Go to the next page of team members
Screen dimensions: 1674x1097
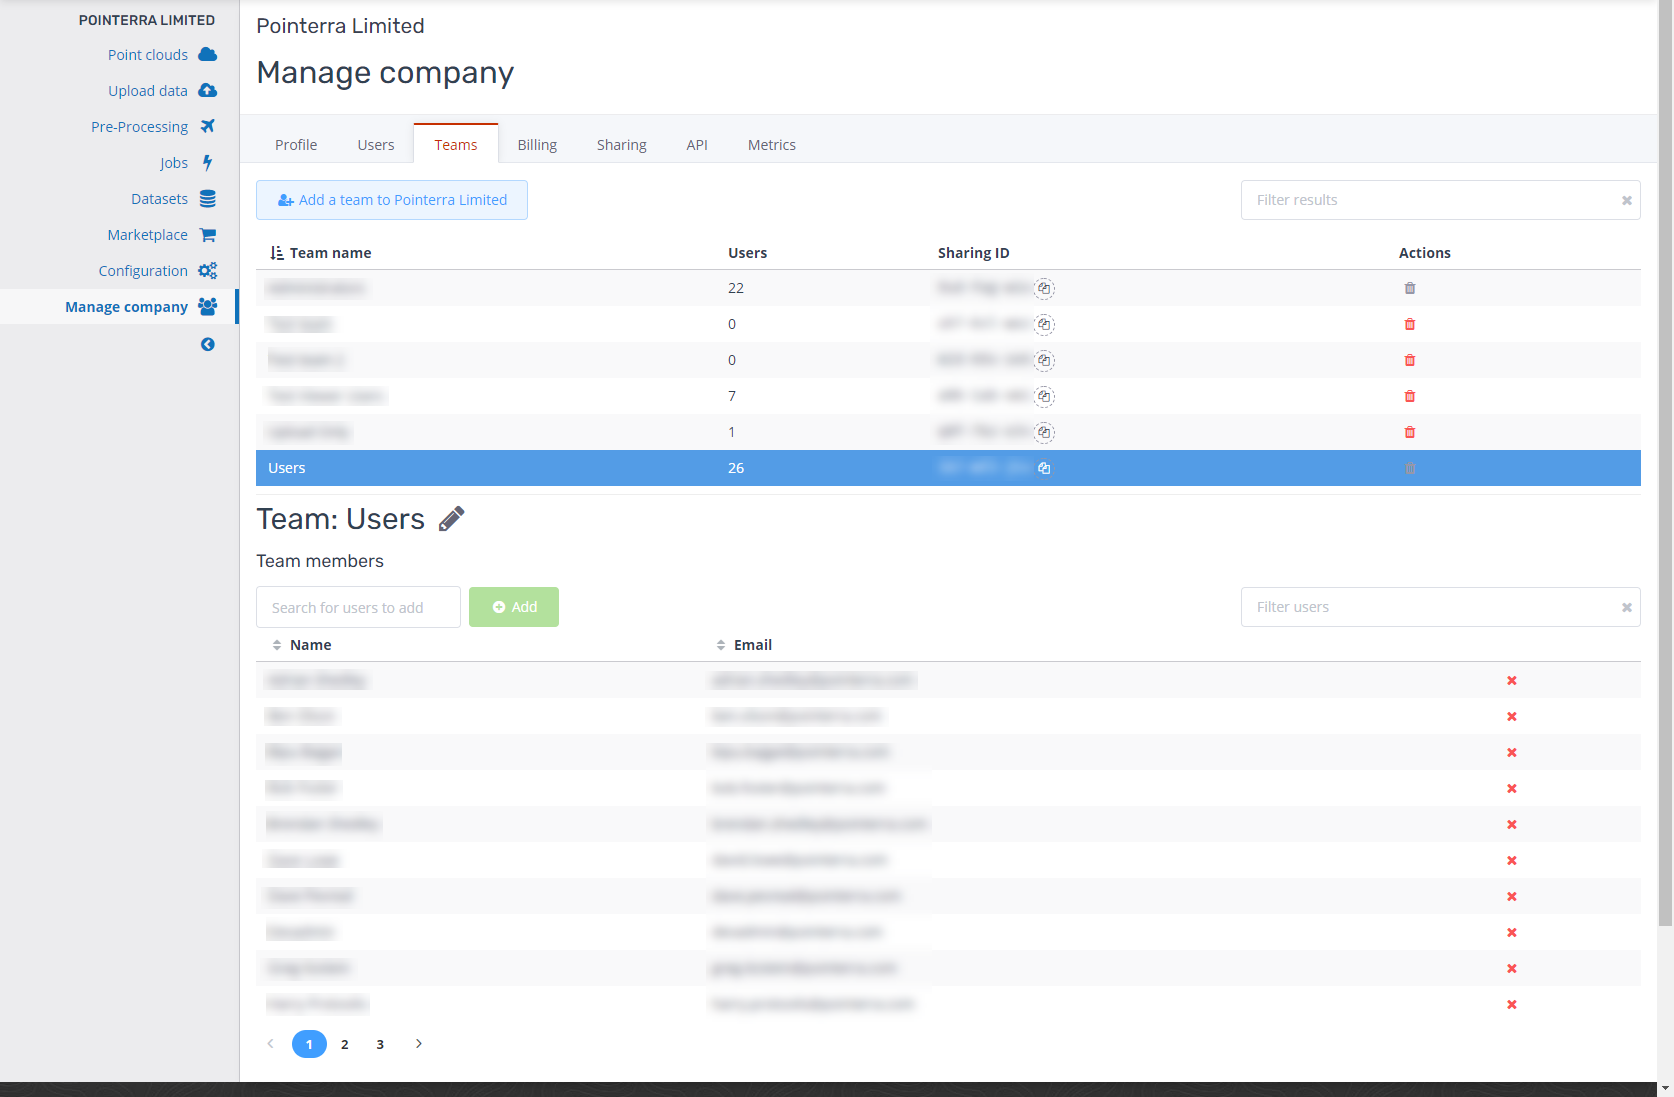[418, 1043]
